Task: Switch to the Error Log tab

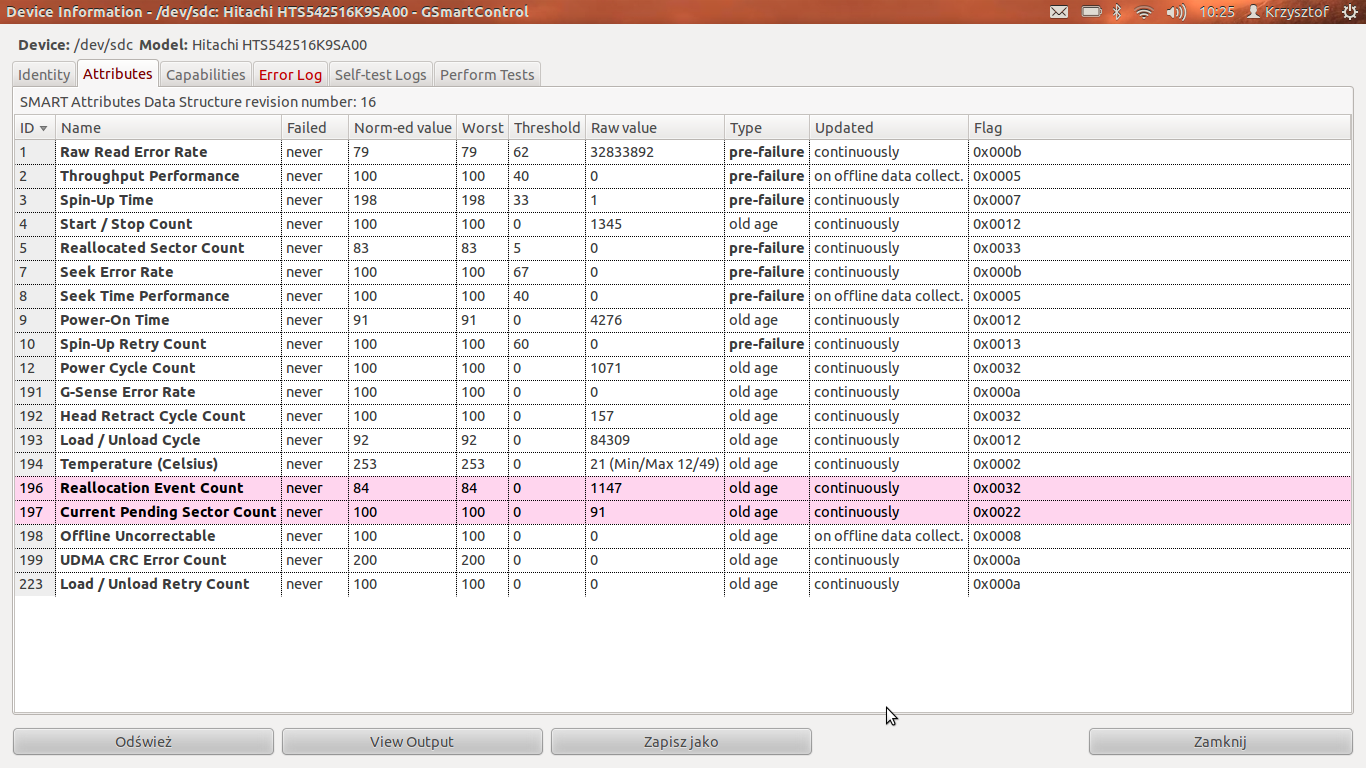Action: coord(290,74)
